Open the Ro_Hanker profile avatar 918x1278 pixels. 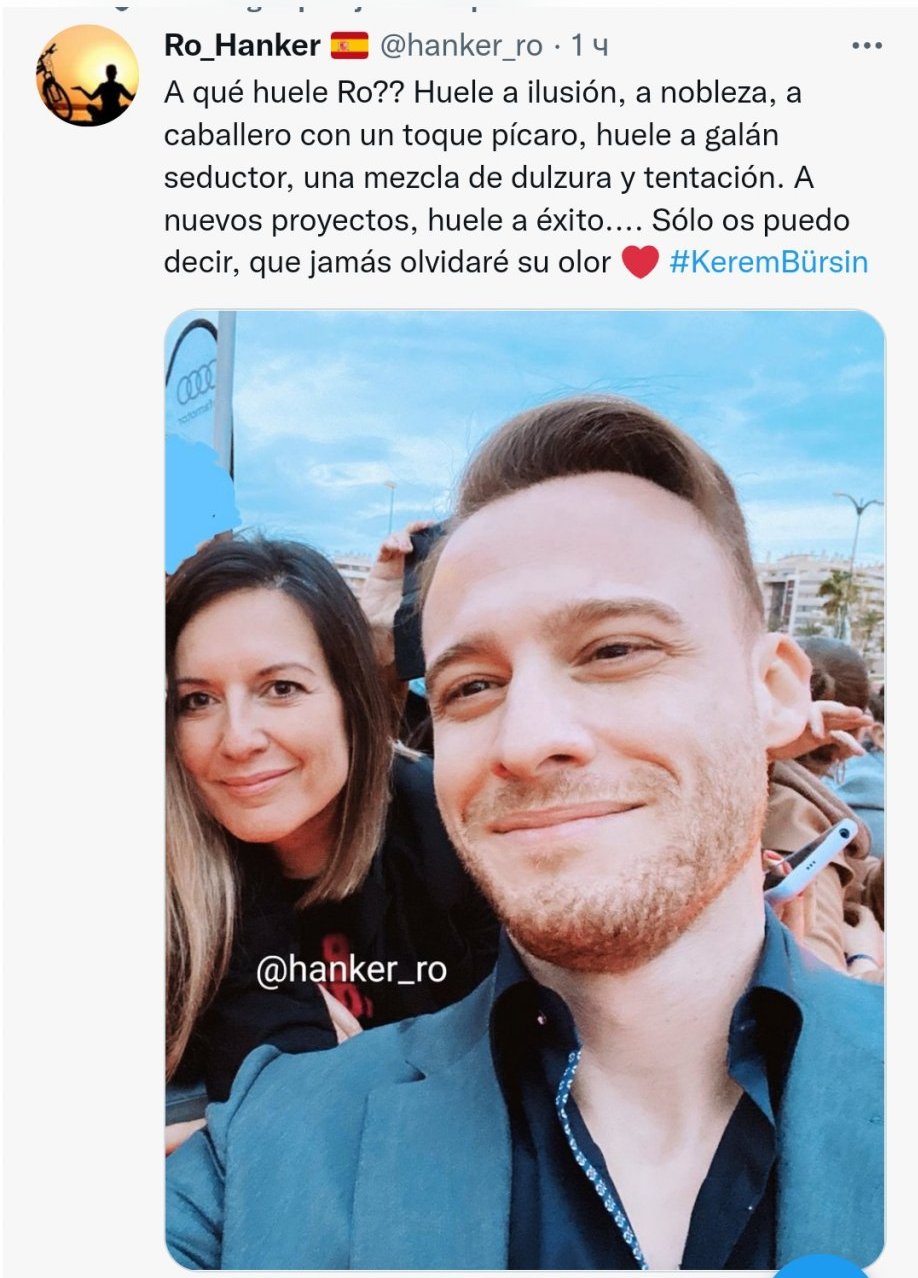pos(87,75)
